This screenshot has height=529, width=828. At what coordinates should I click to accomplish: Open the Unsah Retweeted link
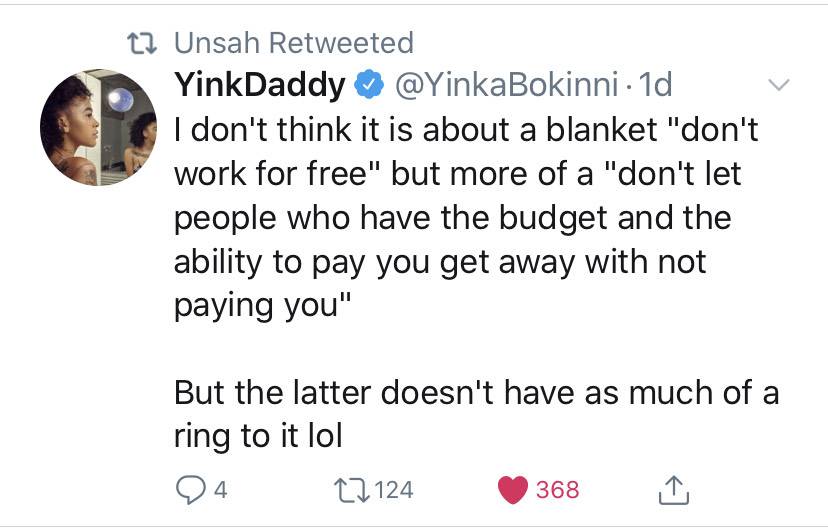click(294, 43)
